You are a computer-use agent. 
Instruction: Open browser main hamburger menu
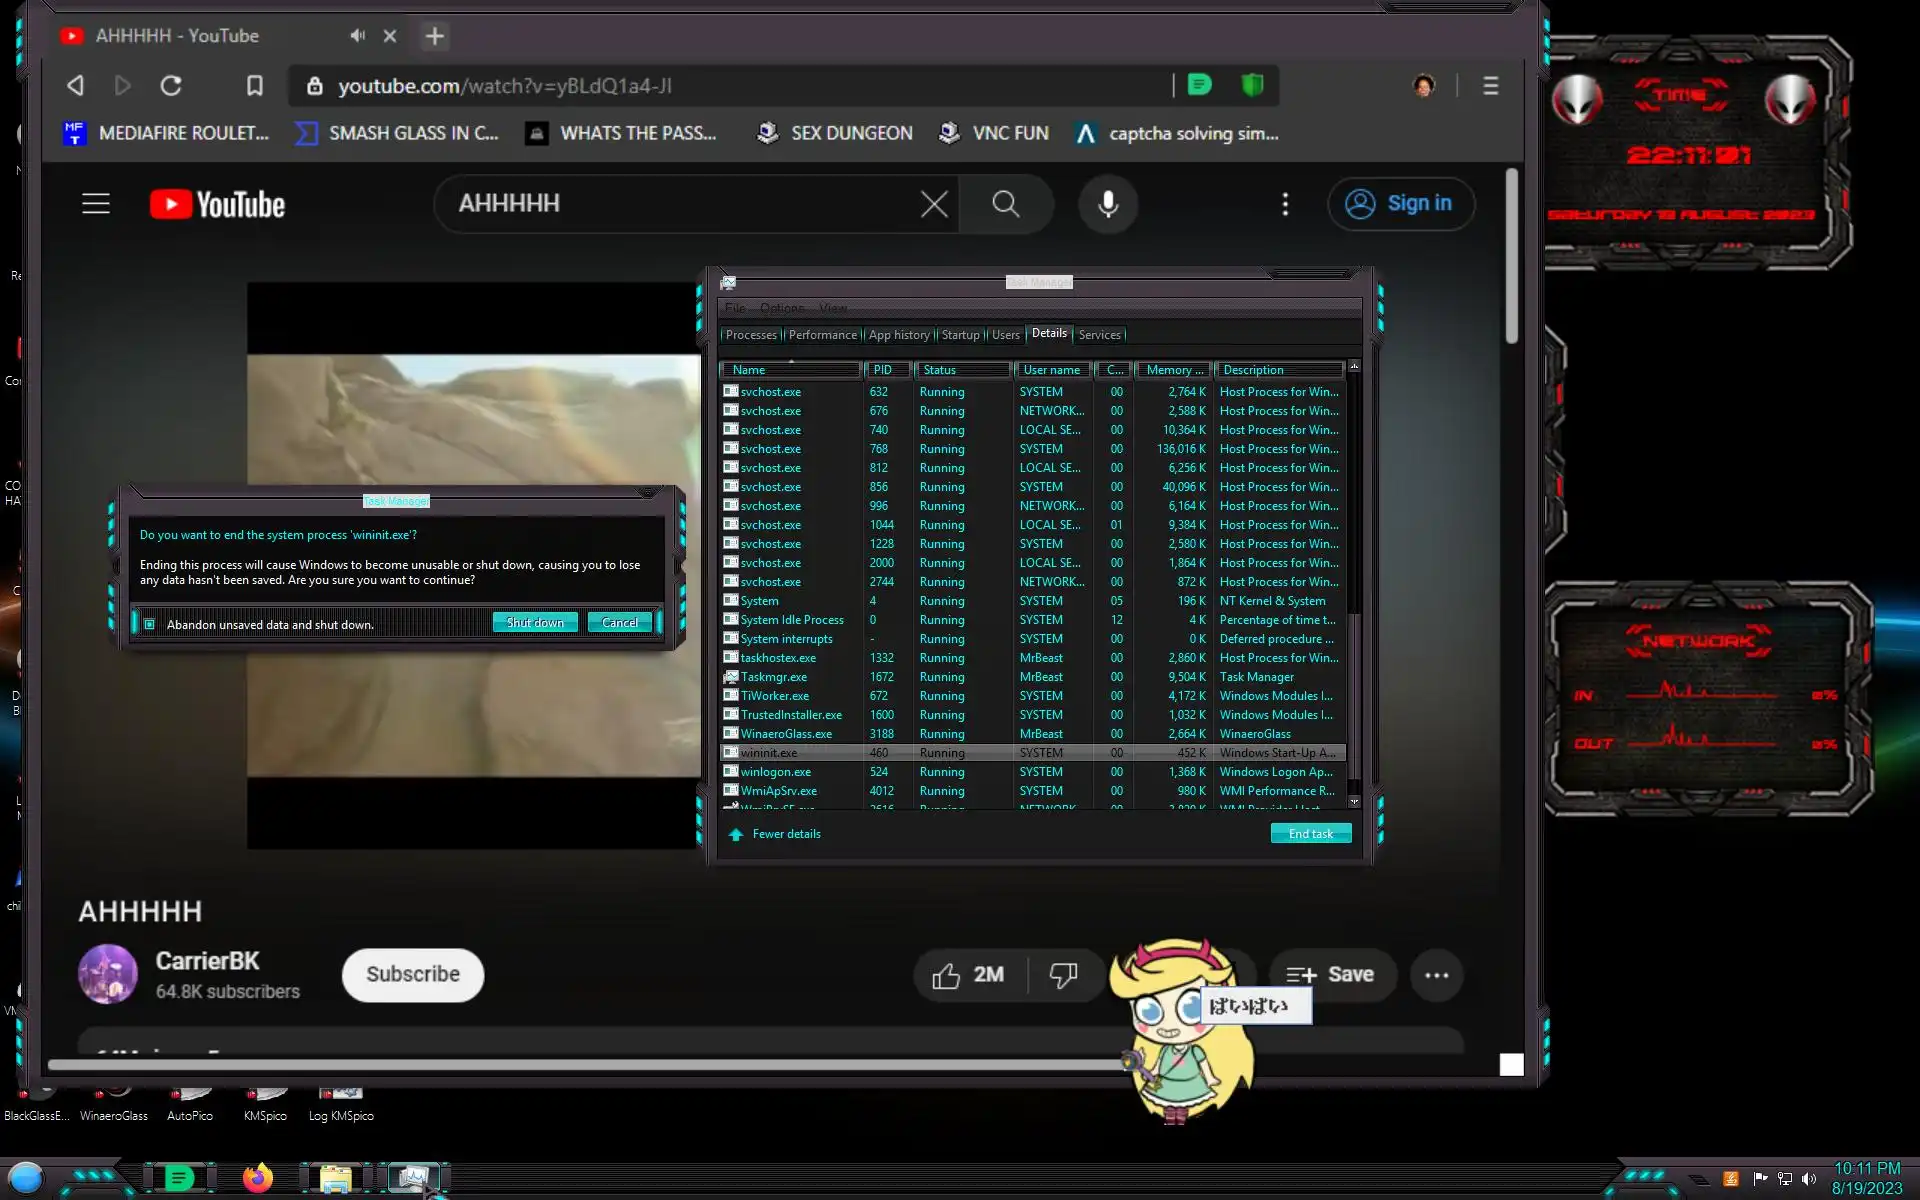pyautogui.click(x=1490, y=86)
